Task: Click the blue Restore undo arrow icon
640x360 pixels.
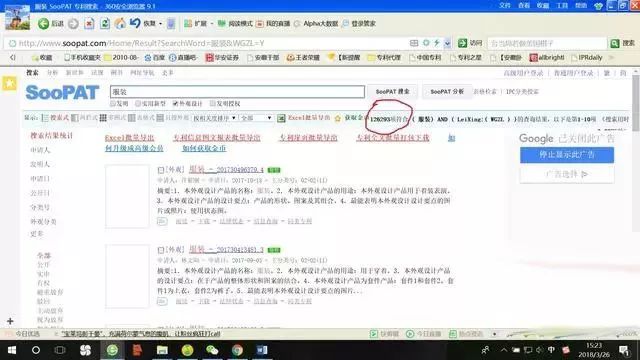Action: [135, 23]
